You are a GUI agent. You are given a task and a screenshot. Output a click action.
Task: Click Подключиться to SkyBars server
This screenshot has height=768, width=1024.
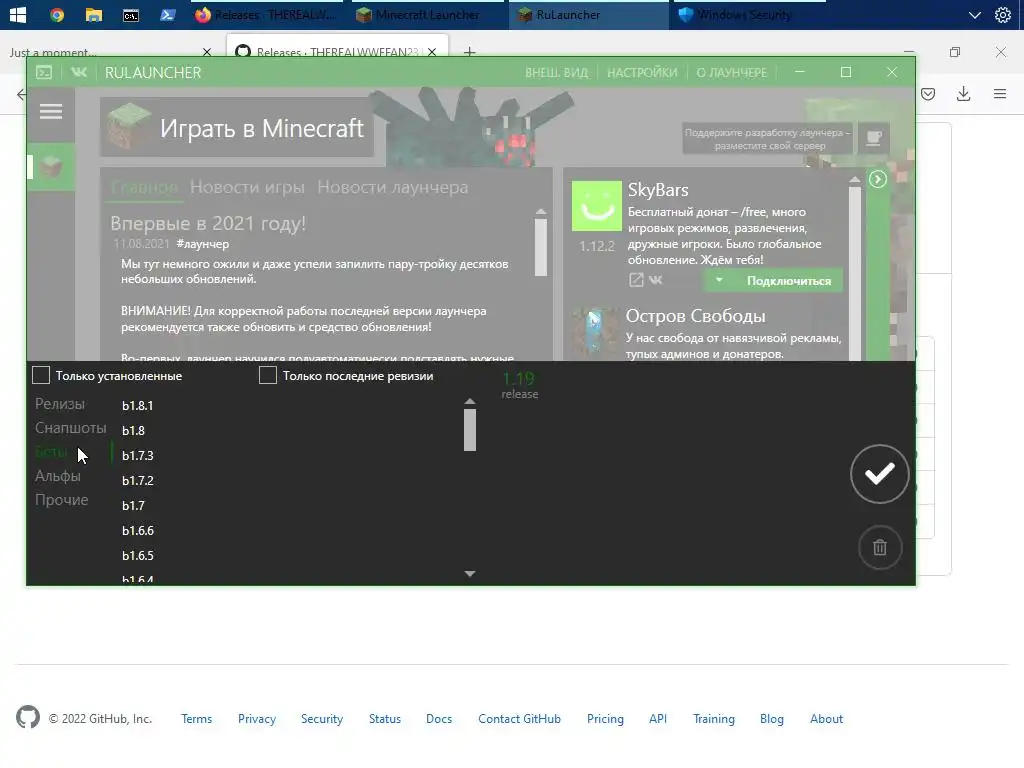789,281
